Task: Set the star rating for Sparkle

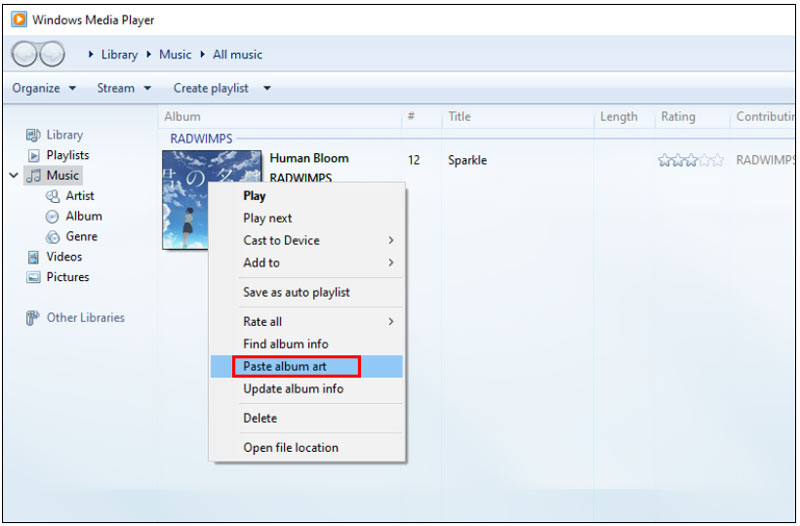Action: coord(691,160)
